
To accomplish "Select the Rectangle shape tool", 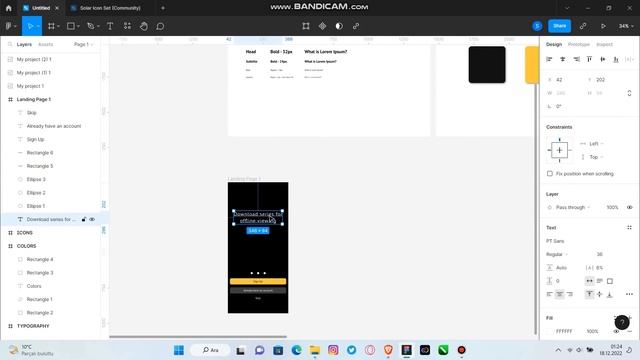I will 71,26.
